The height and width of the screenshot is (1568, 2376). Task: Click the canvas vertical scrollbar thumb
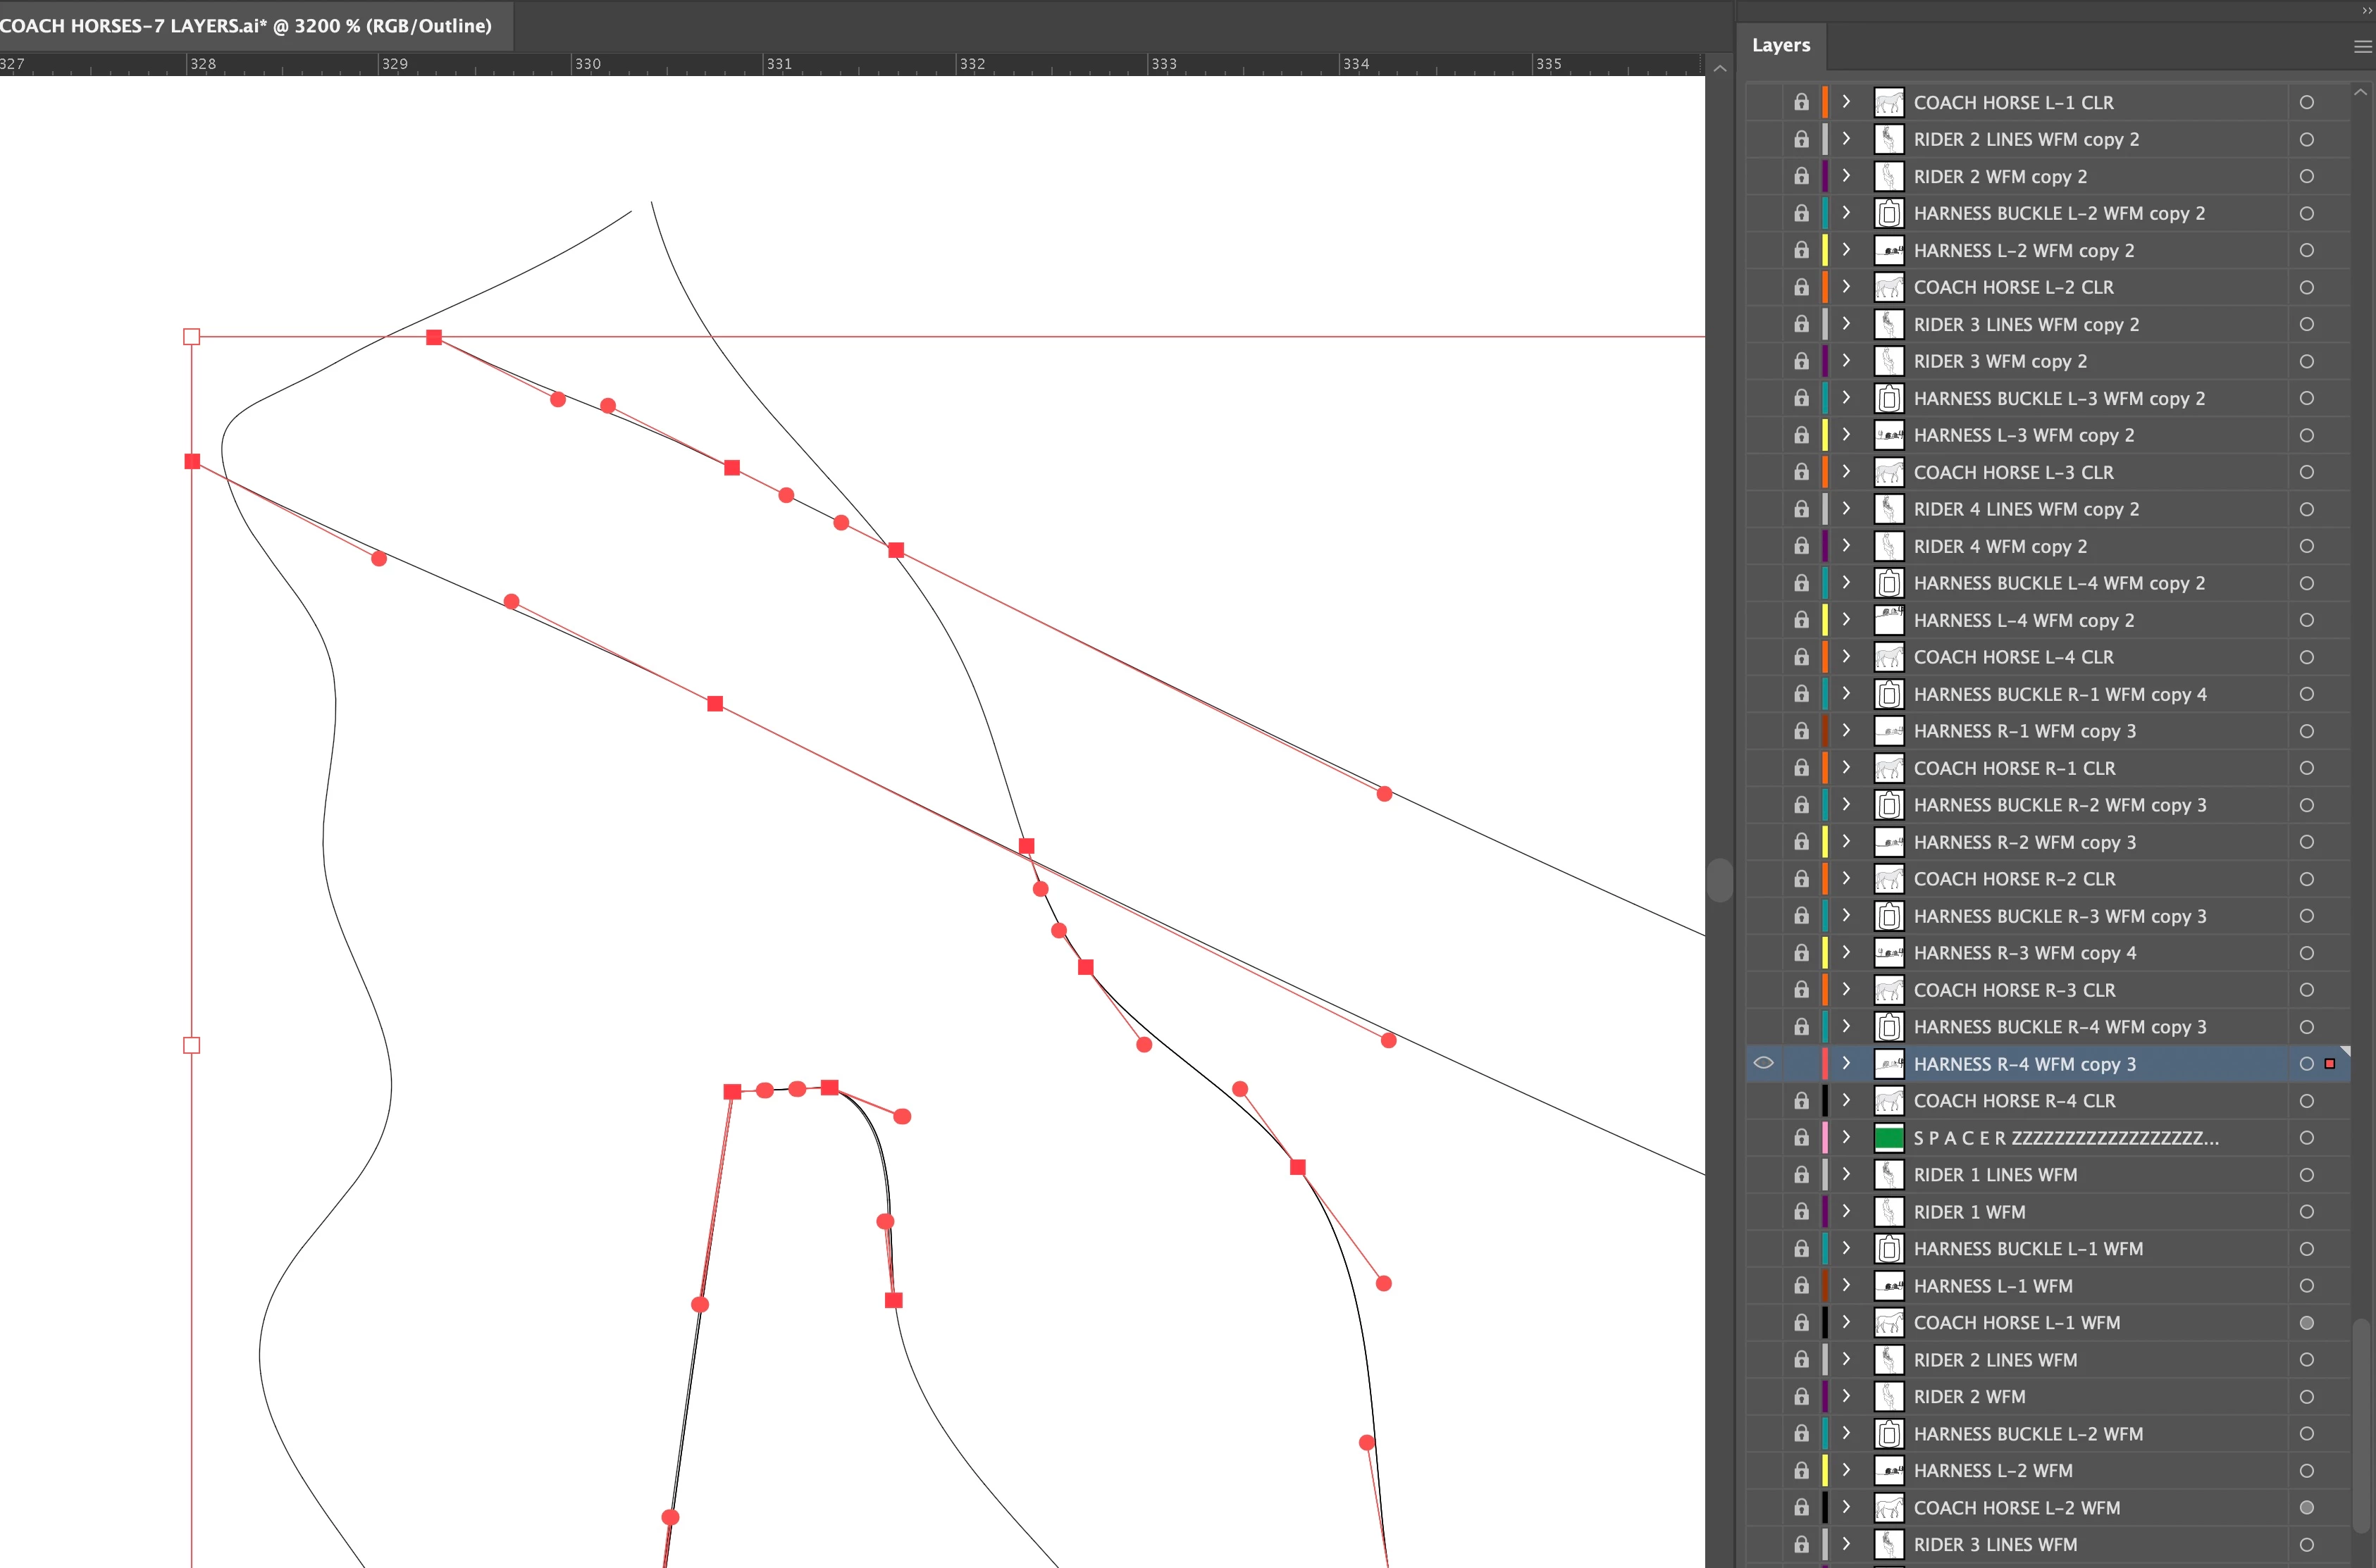(x=1719, y=880)
